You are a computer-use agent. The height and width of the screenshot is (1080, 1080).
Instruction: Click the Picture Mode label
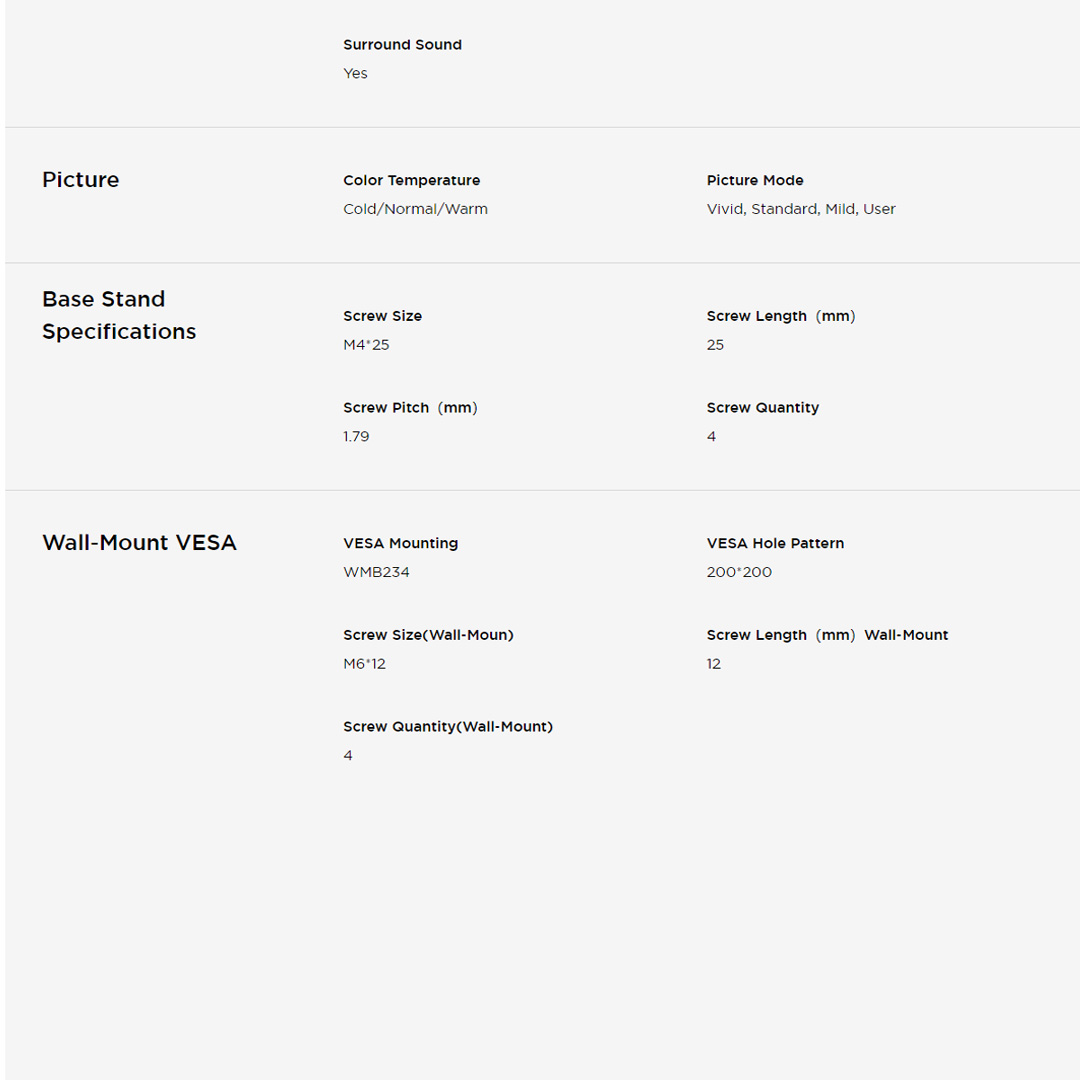tap(754, 180)
